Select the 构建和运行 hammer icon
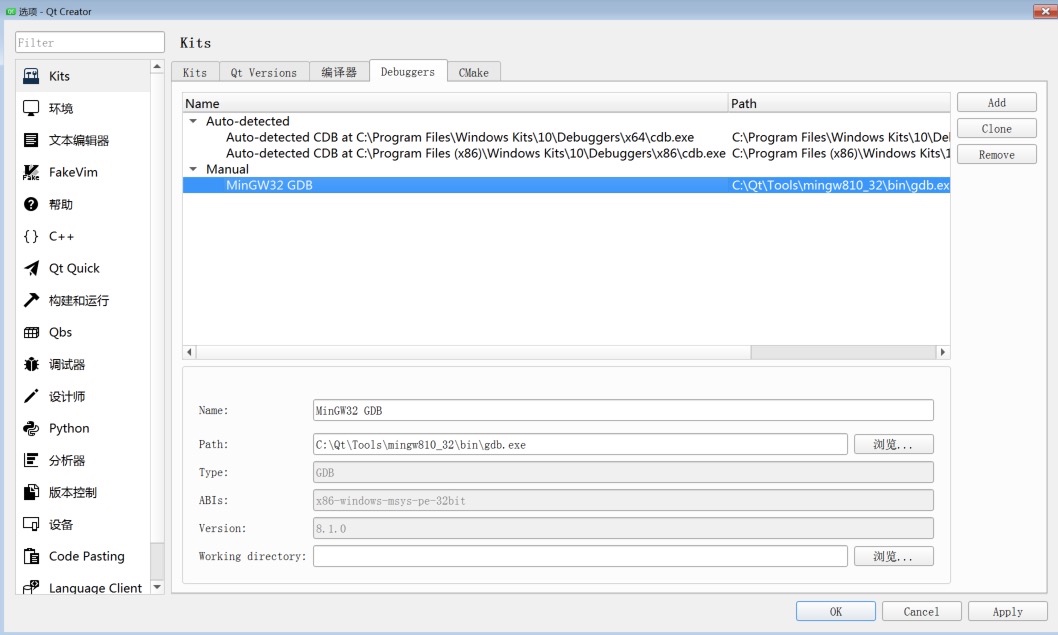 pyautogui.click(x=31, y=300)
